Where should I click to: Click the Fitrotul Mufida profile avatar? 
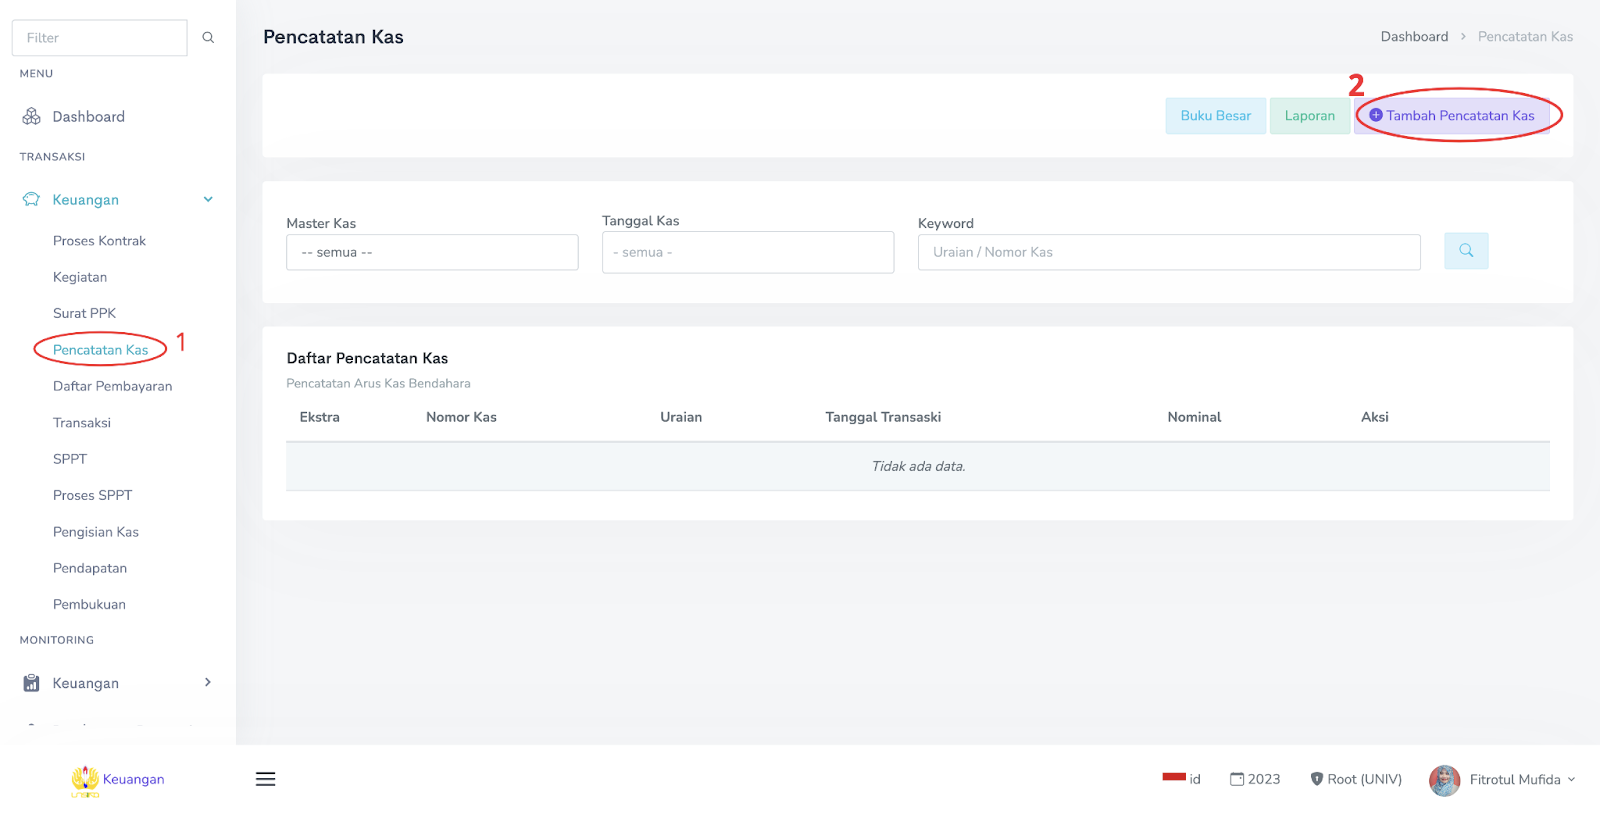(x=1444, y=780)
